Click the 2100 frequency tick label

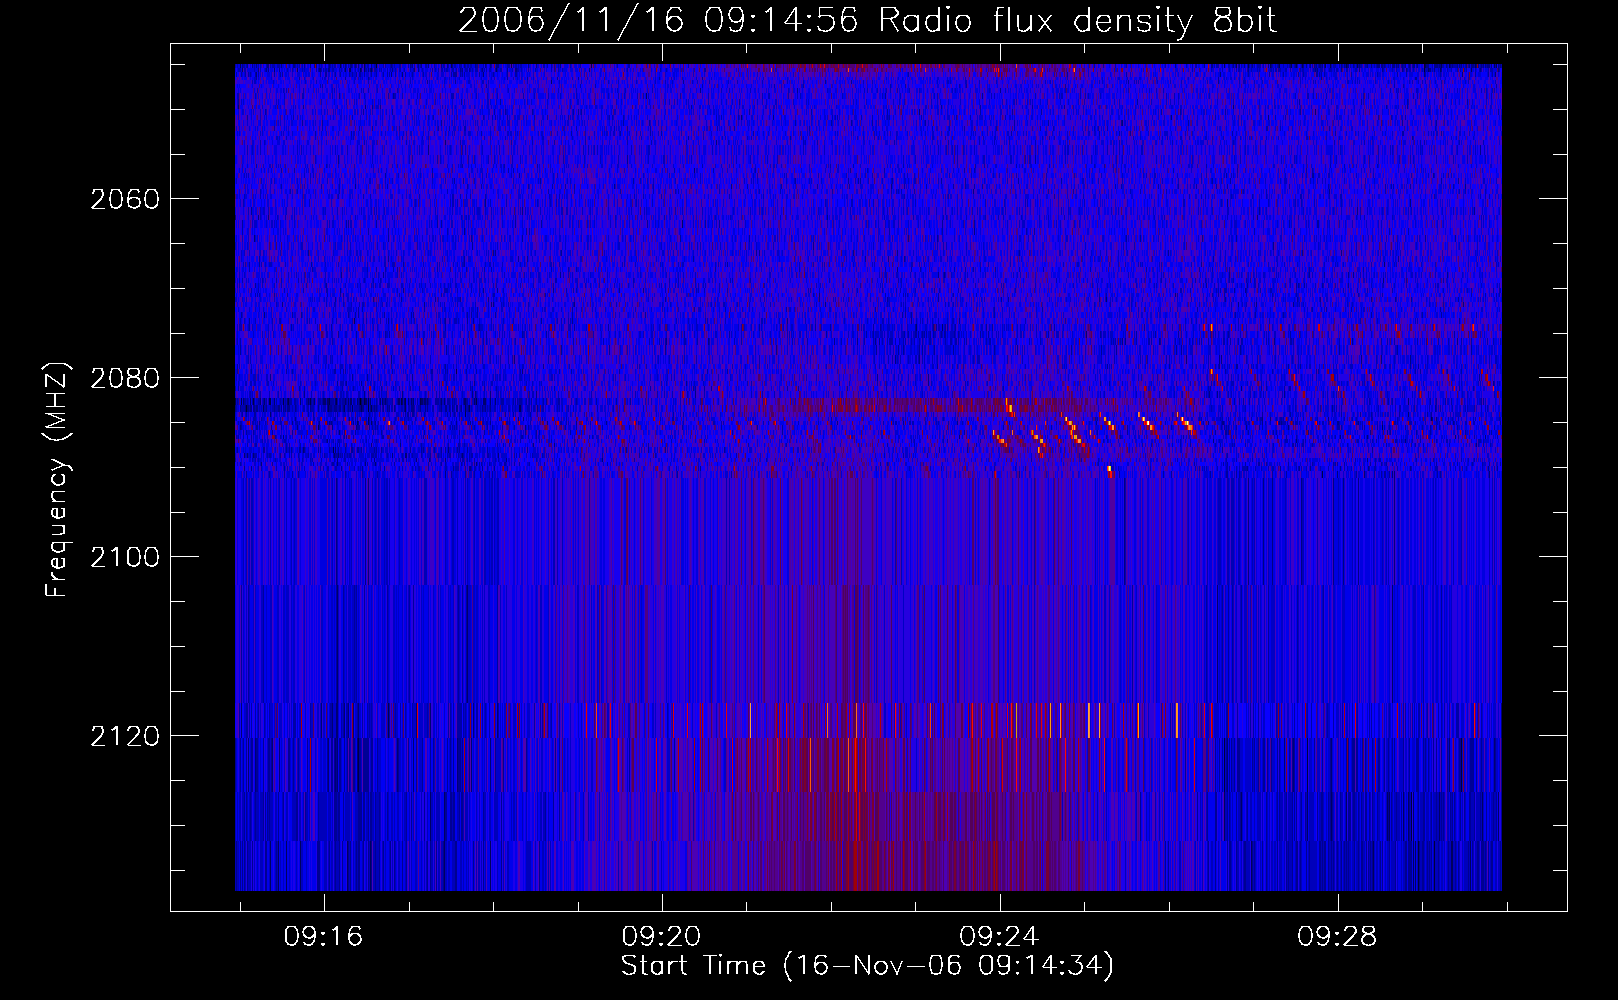coord(125,557)
